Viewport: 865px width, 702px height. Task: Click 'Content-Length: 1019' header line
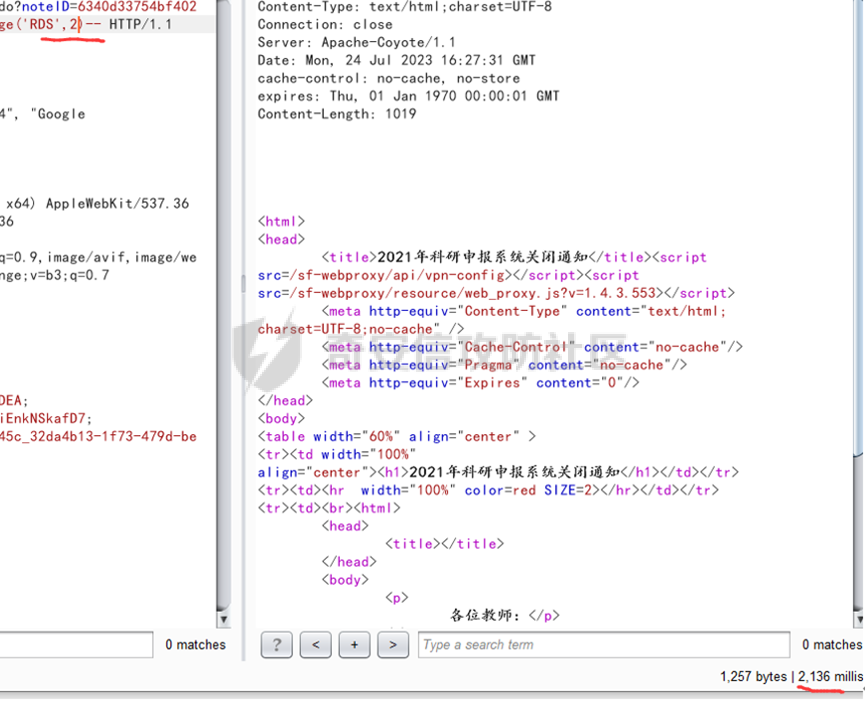(x=337, y=114)
